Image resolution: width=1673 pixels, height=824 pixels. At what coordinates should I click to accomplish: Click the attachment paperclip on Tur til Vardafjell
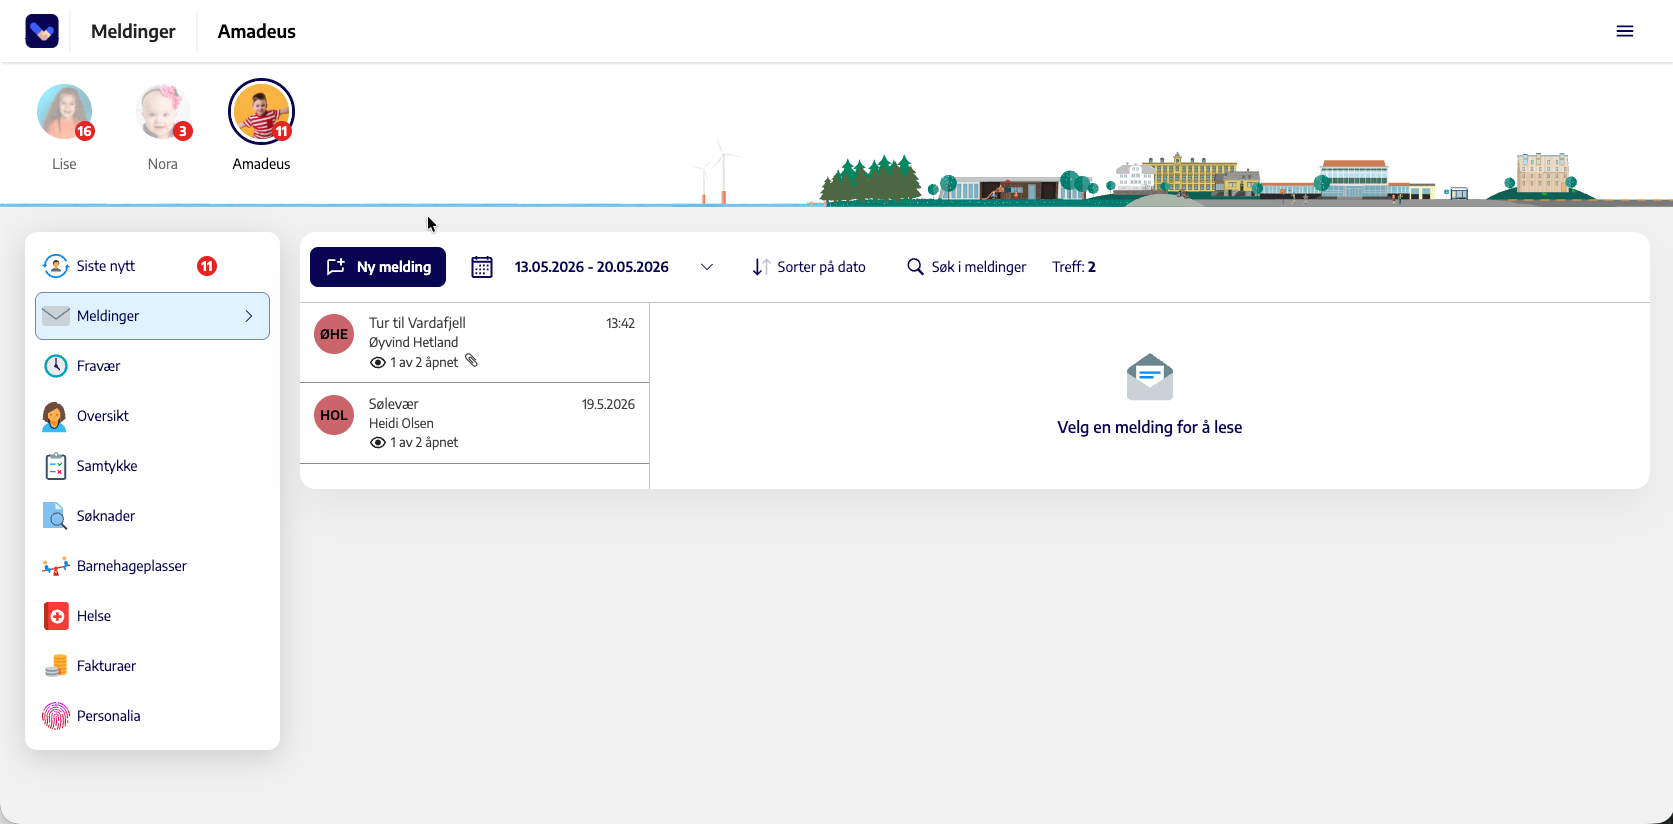coord(471,361)
